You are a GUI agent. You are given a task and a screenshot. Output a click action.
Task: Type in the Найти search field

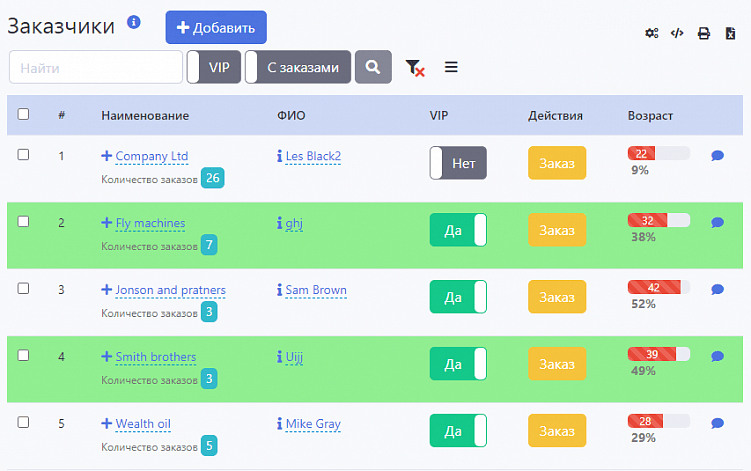(96, 67)
